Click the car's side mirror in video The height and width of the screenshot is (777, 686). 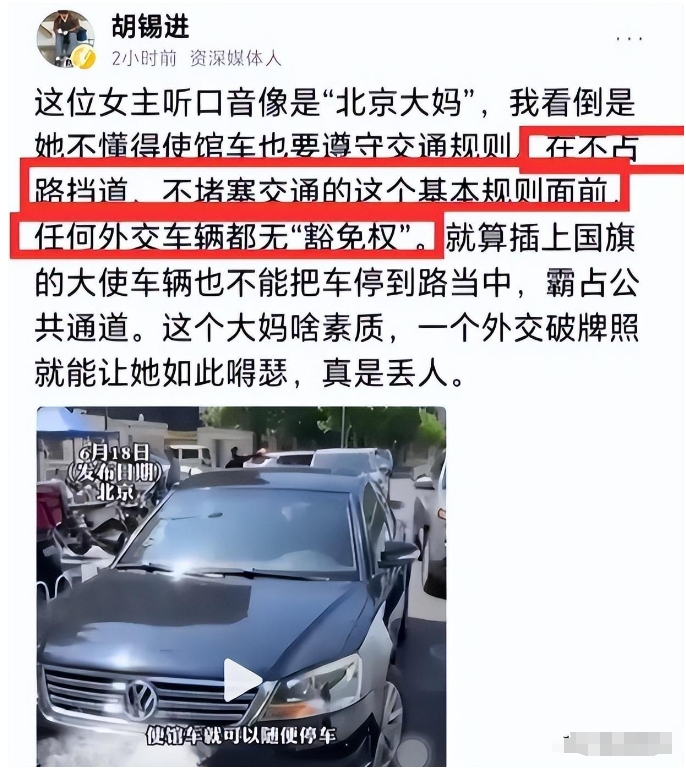tap(398, 553)
